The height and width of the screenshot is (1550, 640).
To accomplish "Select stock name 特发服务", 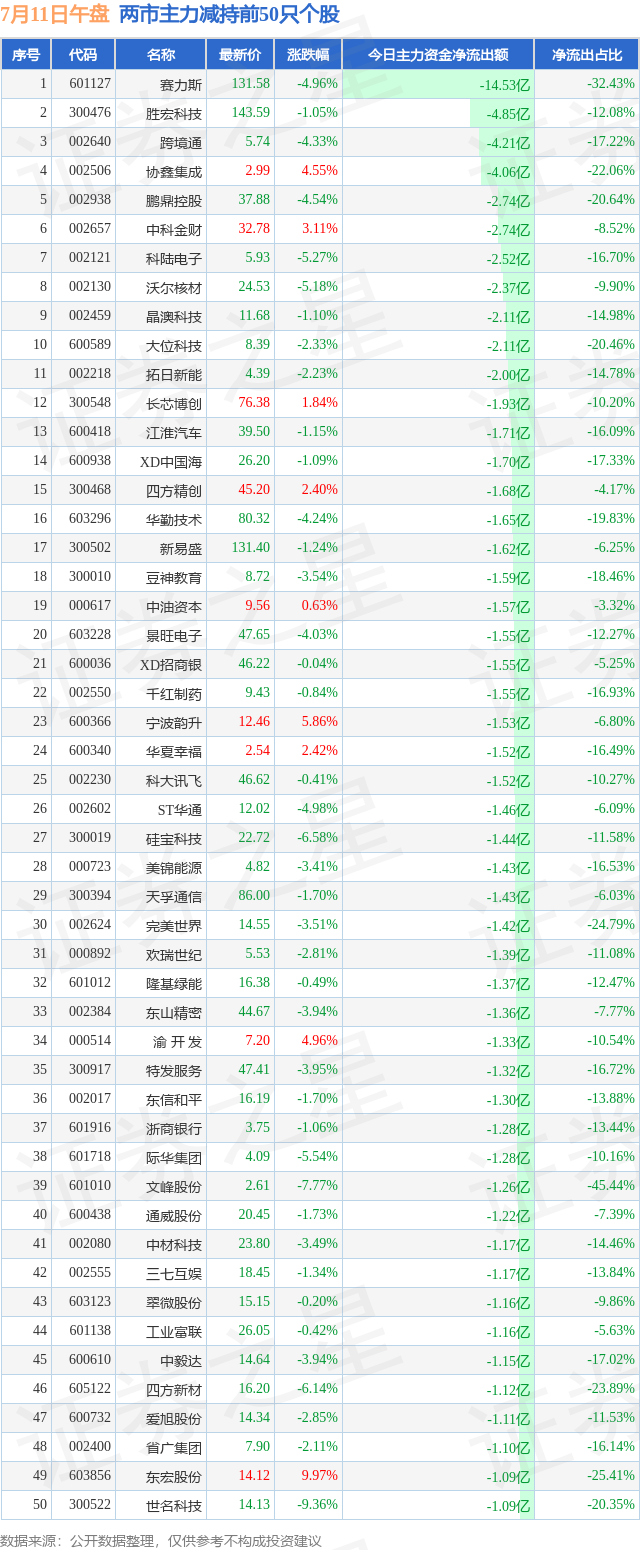I will 174,1070.
